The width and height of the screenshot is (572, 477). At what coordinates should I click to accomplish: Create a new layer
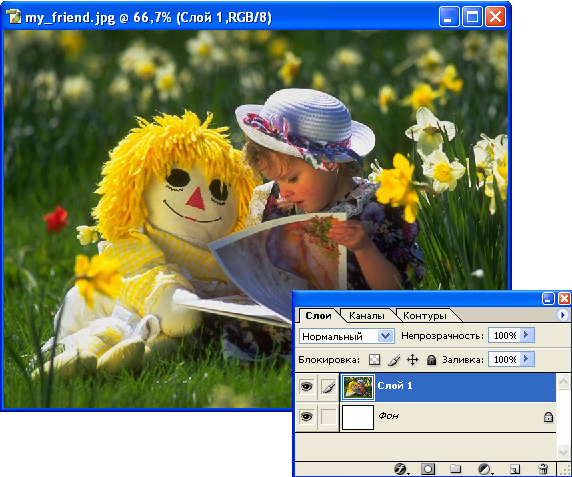(514, 469)
